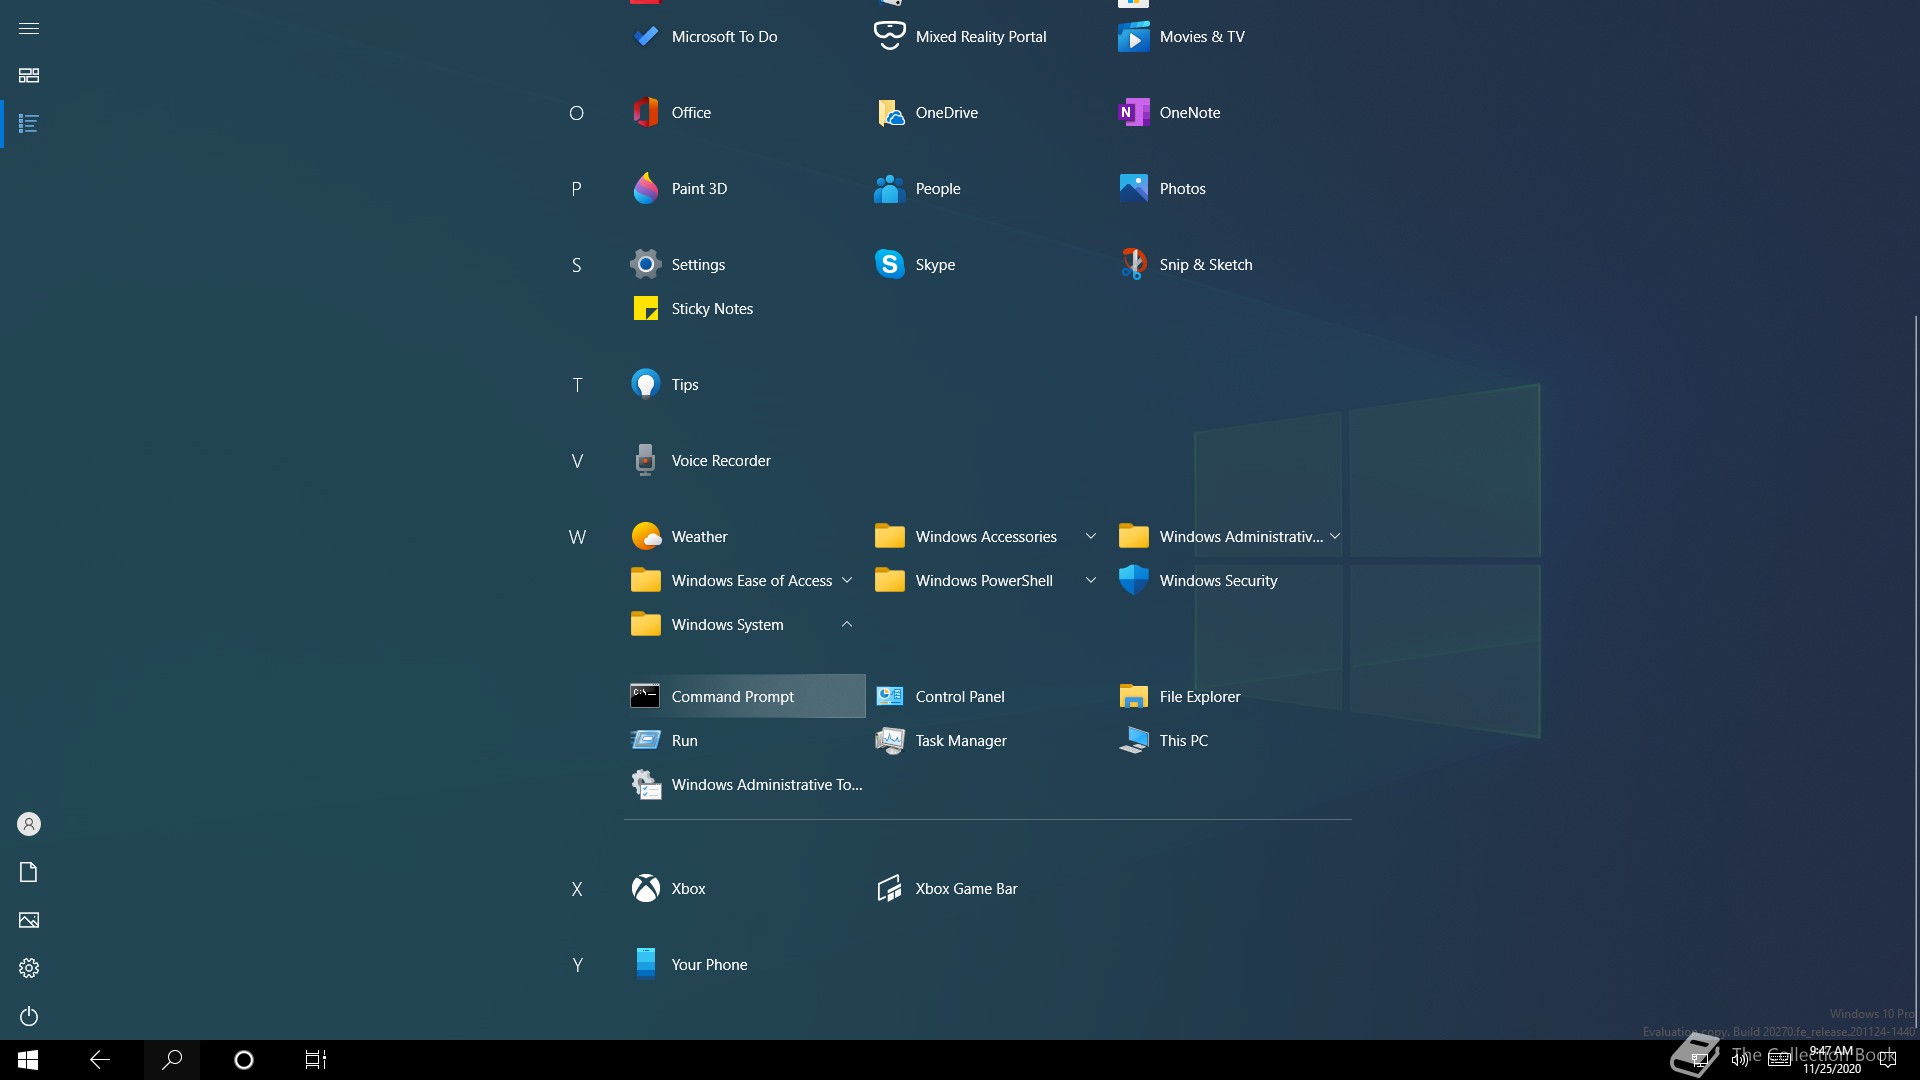Screen dimensions: 1920x1080
Task: Launch Paint 3D
Action: click(x=743, y=189)
